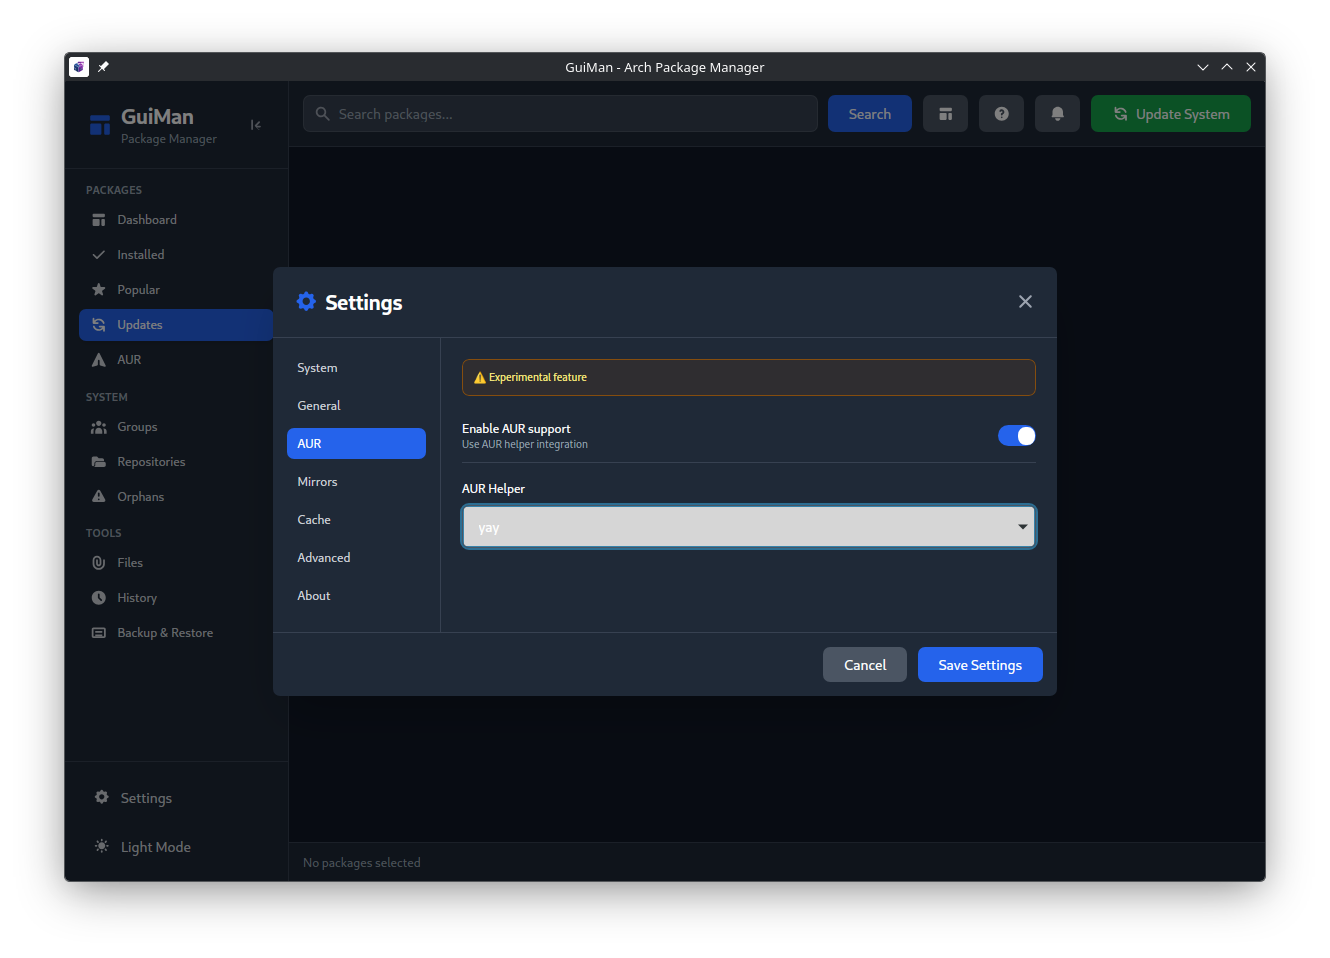Open the AUR section in left sidebar
1330x958 pixels.
pyautogui.click(x=129, y=360)
